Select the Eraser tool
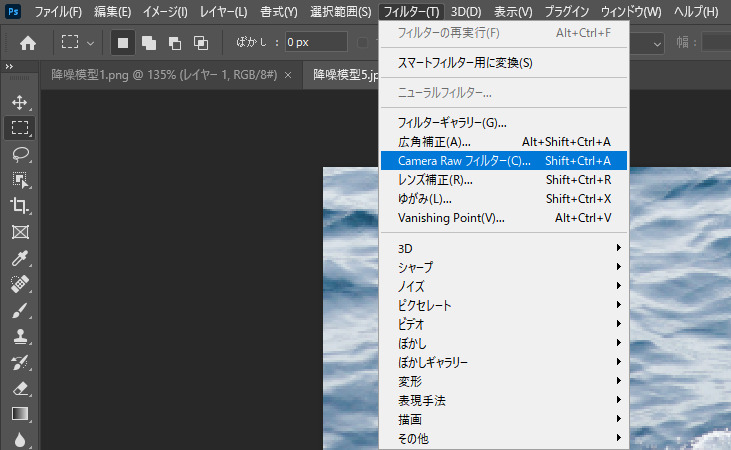The height and width of the screenshot is (450, 731). click(x=19, y=388)
